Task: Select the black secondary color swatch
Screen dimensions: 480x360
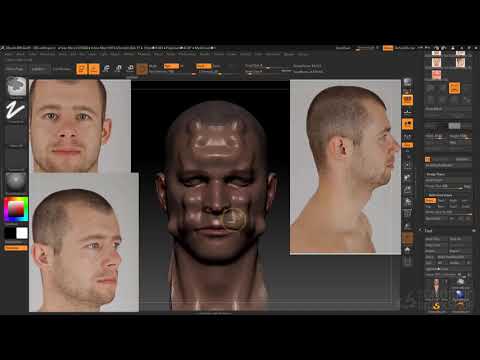Action: coord(10,233)
